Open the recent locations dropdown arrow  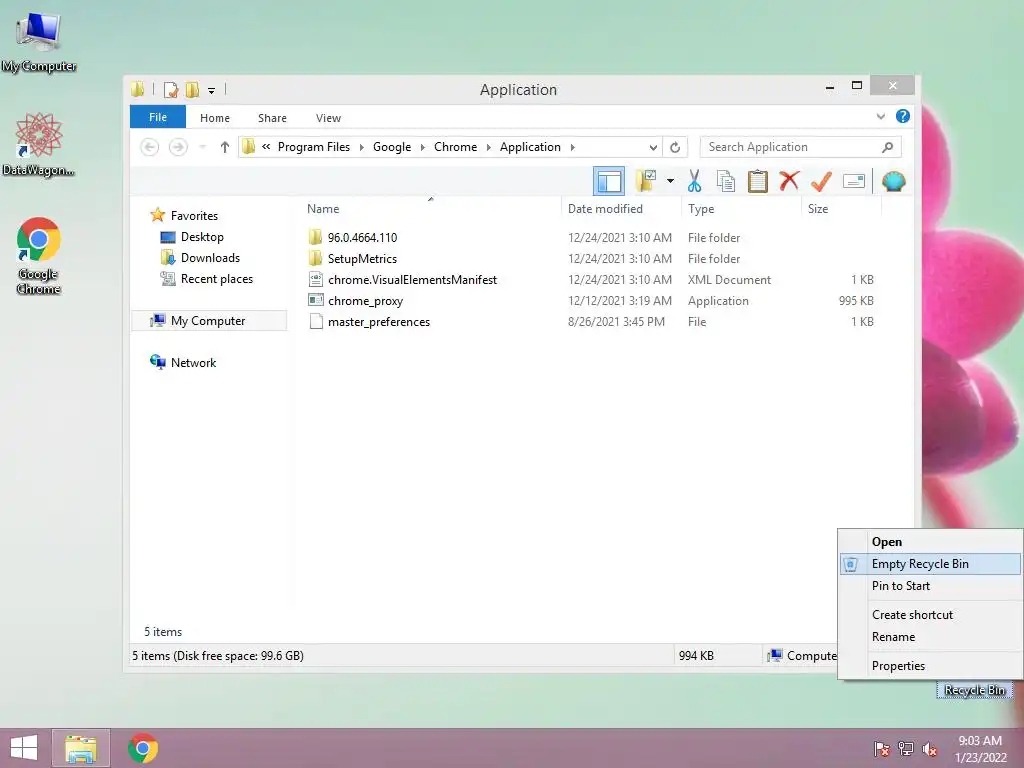point(202,147)
